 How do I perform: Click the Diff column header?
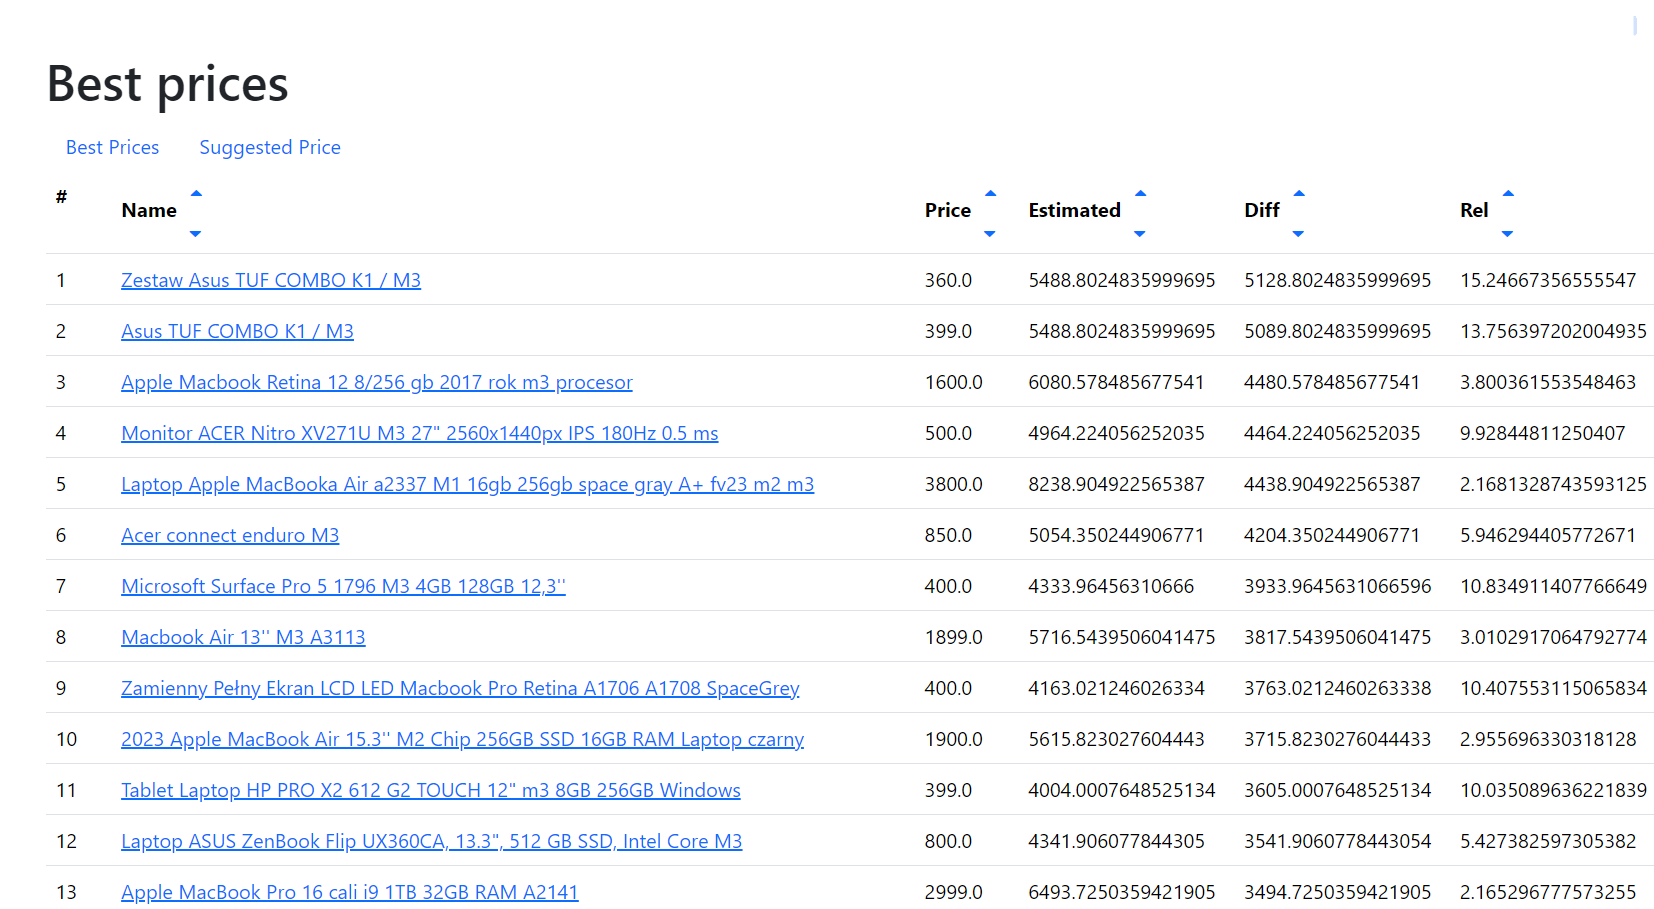[x=1262, y=210]
